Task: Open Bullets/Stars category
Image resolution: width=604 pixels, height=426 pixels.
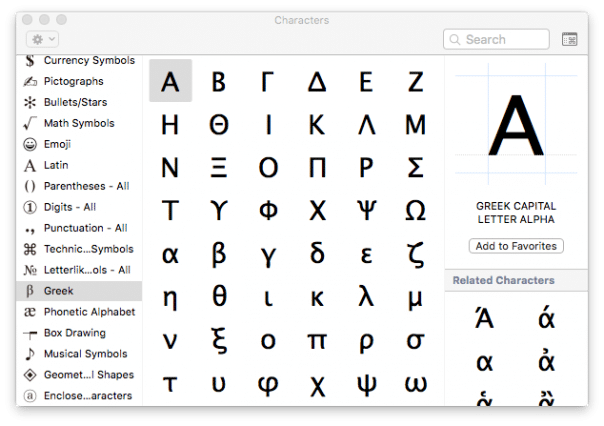Action: (79, 102)
